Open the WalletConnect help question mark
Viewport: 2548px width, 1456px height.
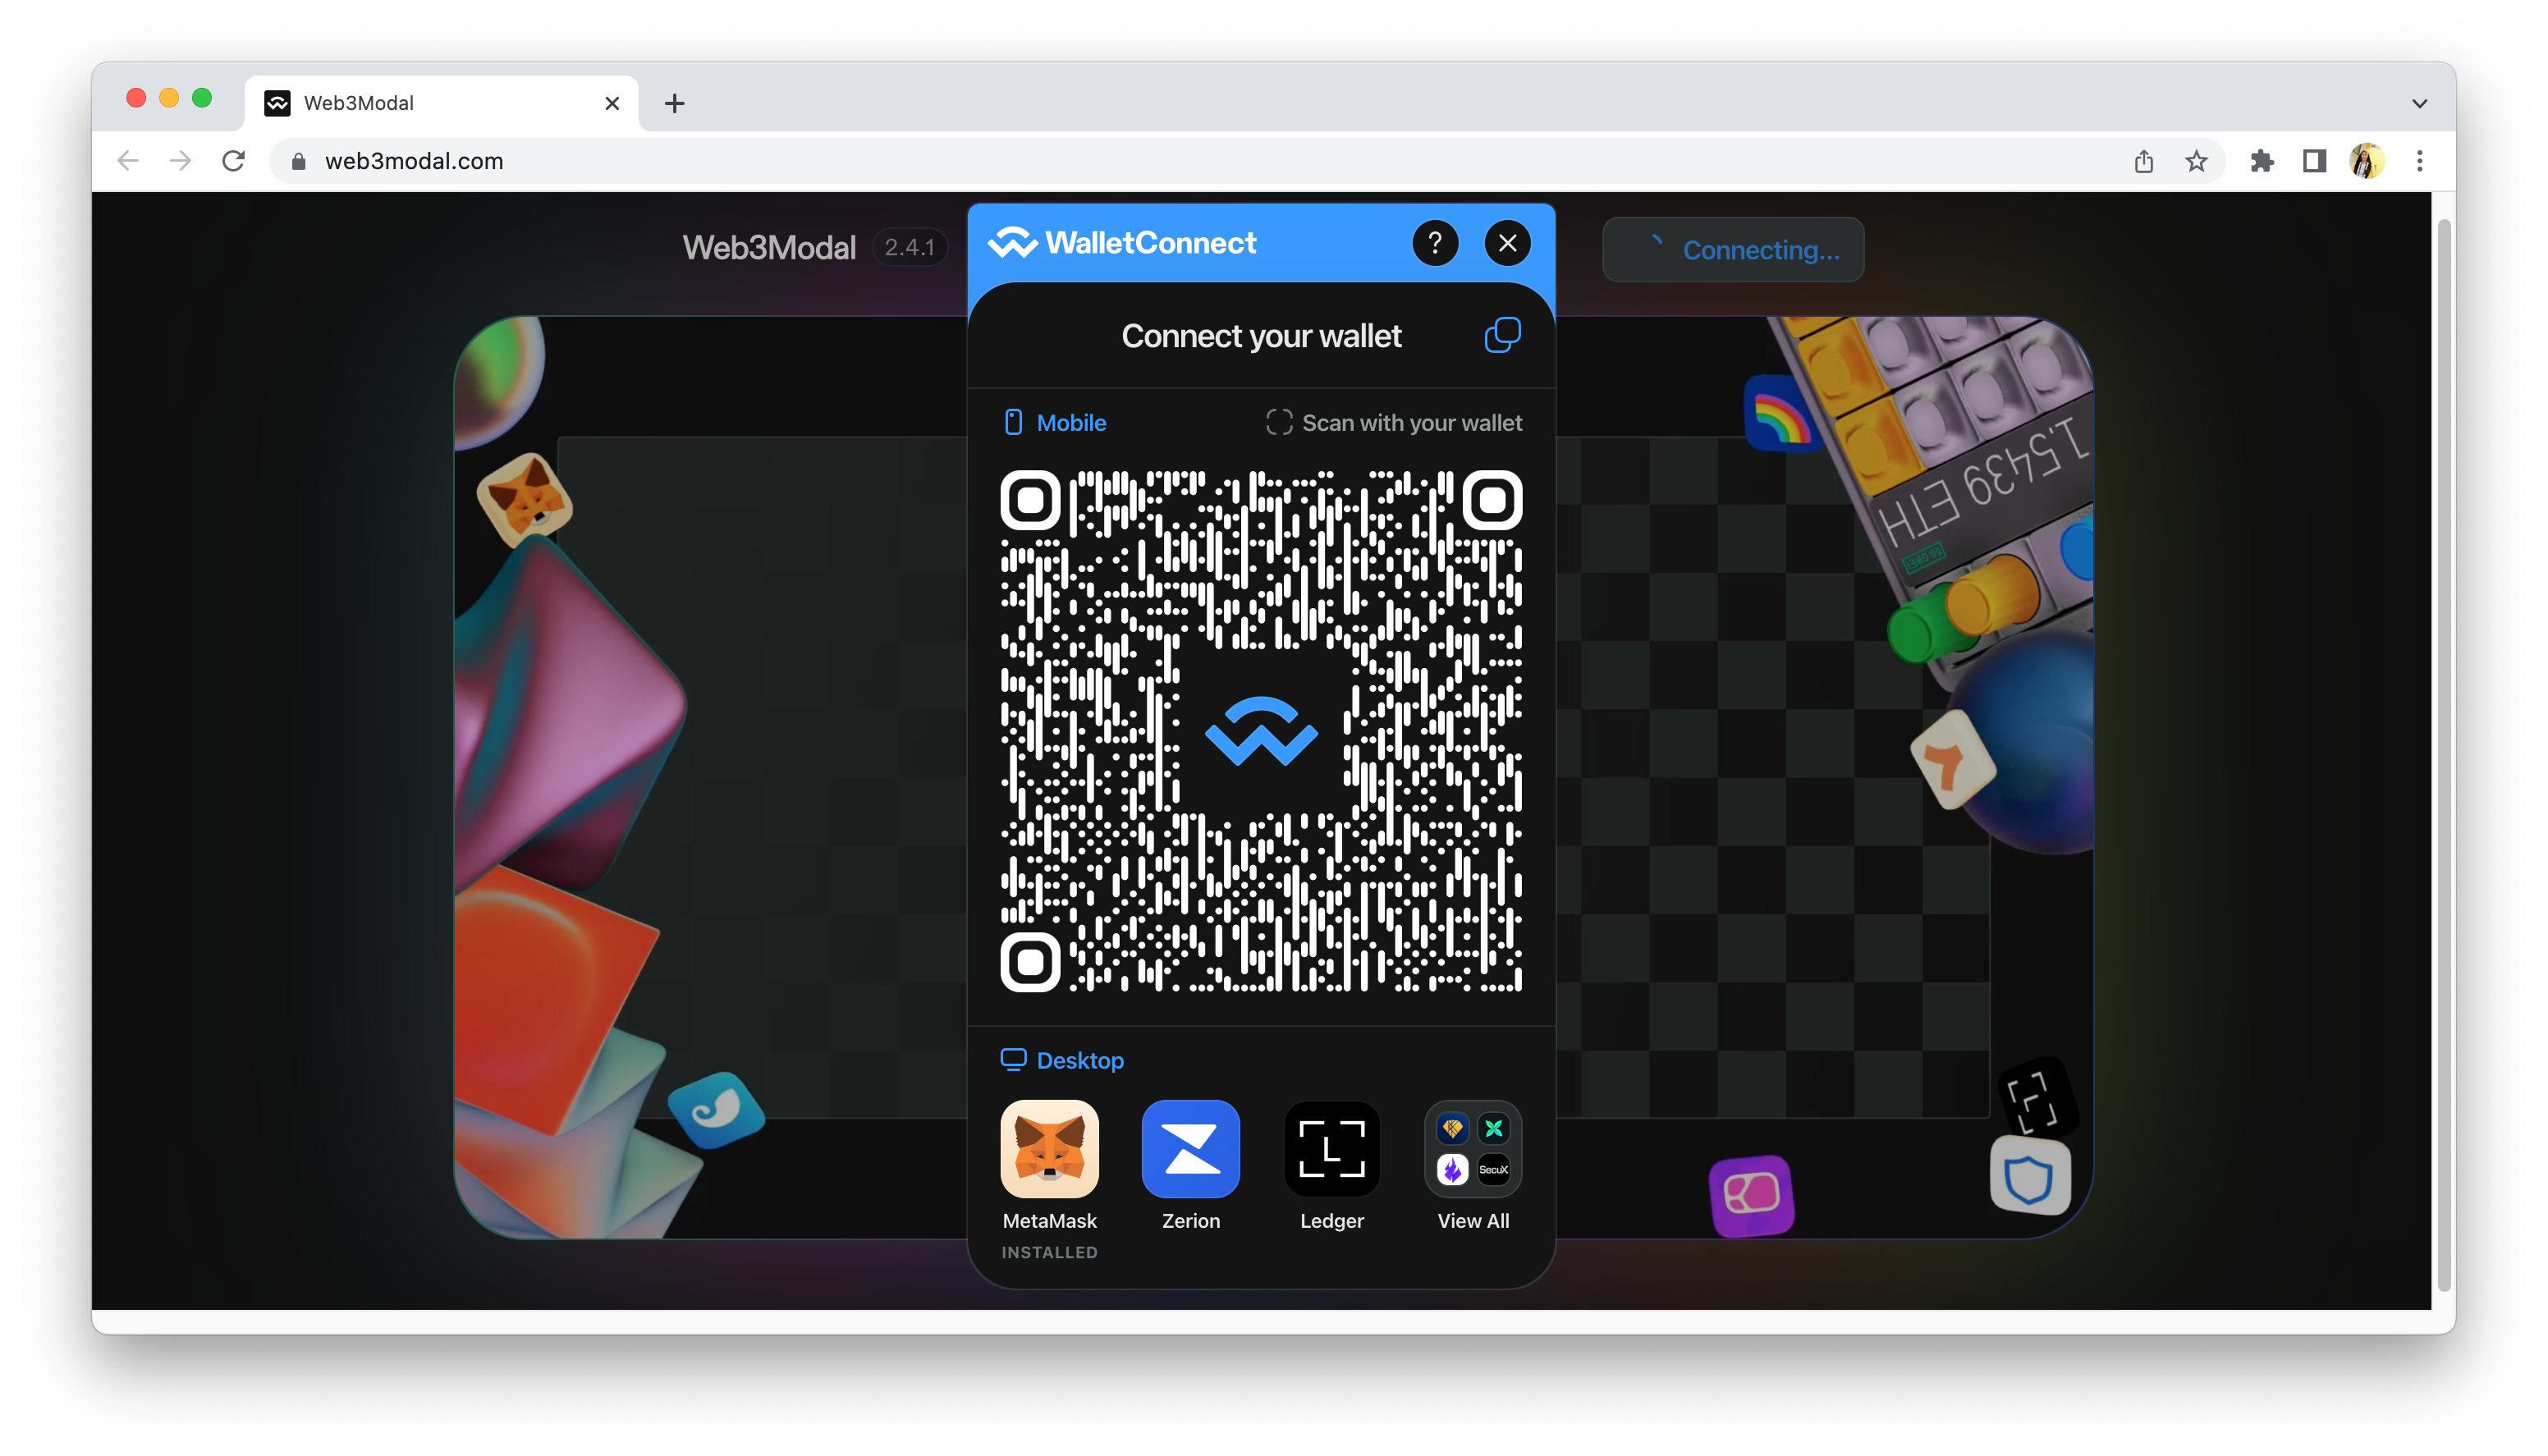pyautogui.click(x=1435, y=243)
